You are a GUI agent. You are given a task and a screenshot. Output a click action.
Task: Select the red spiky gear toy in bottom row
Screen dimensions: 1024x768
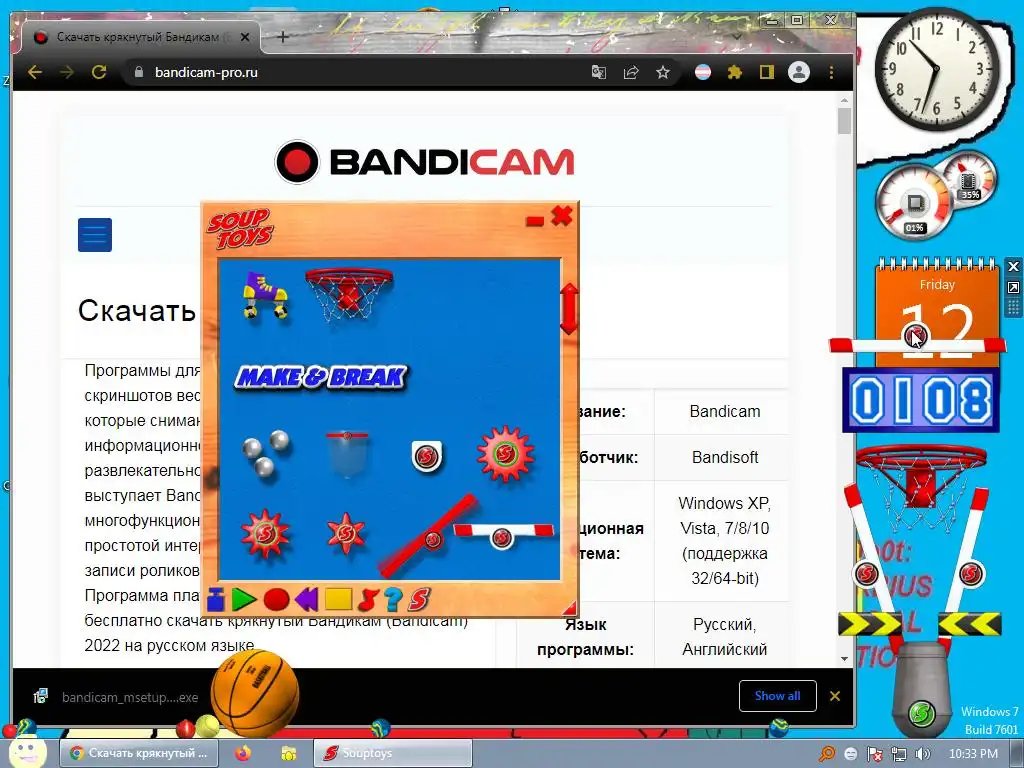(x=264, y=534)
